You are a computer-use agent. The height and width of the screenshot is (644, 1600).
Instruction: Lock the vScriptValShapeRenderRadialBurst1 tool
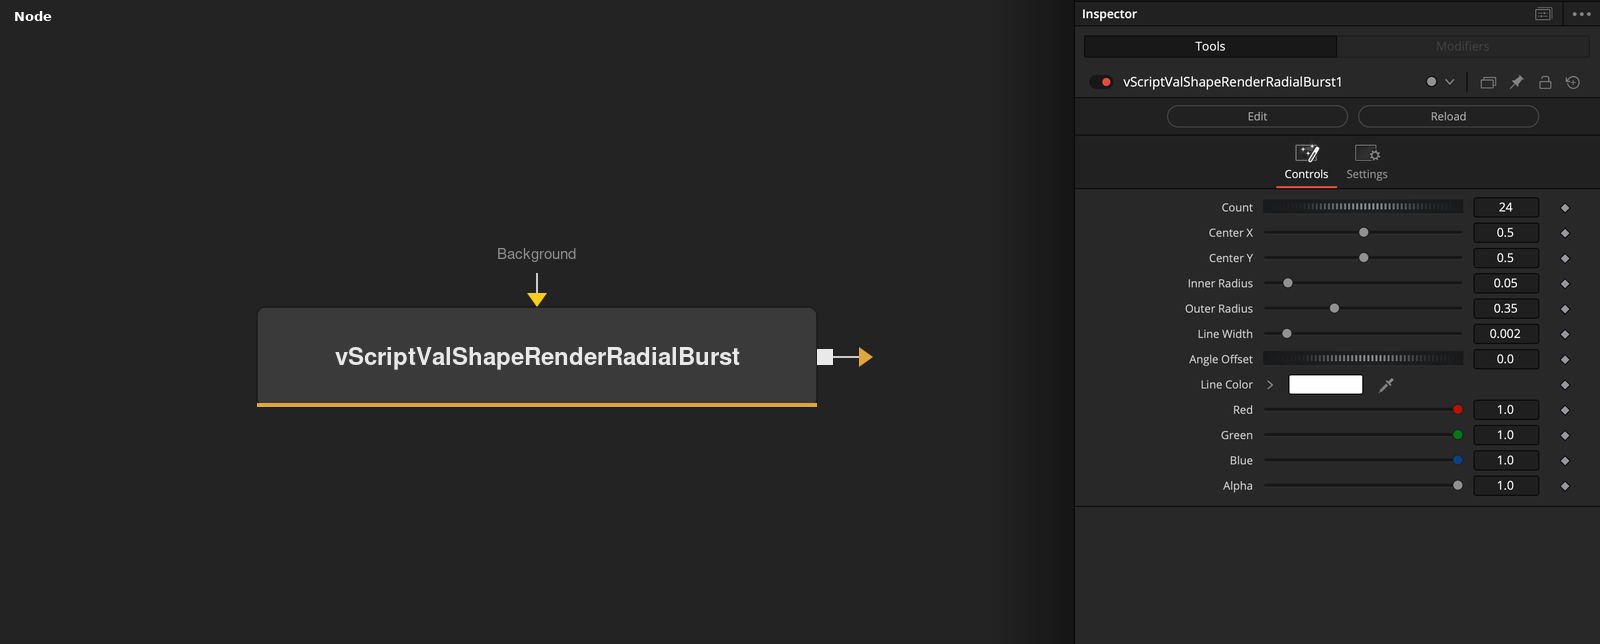[1545, 82]
